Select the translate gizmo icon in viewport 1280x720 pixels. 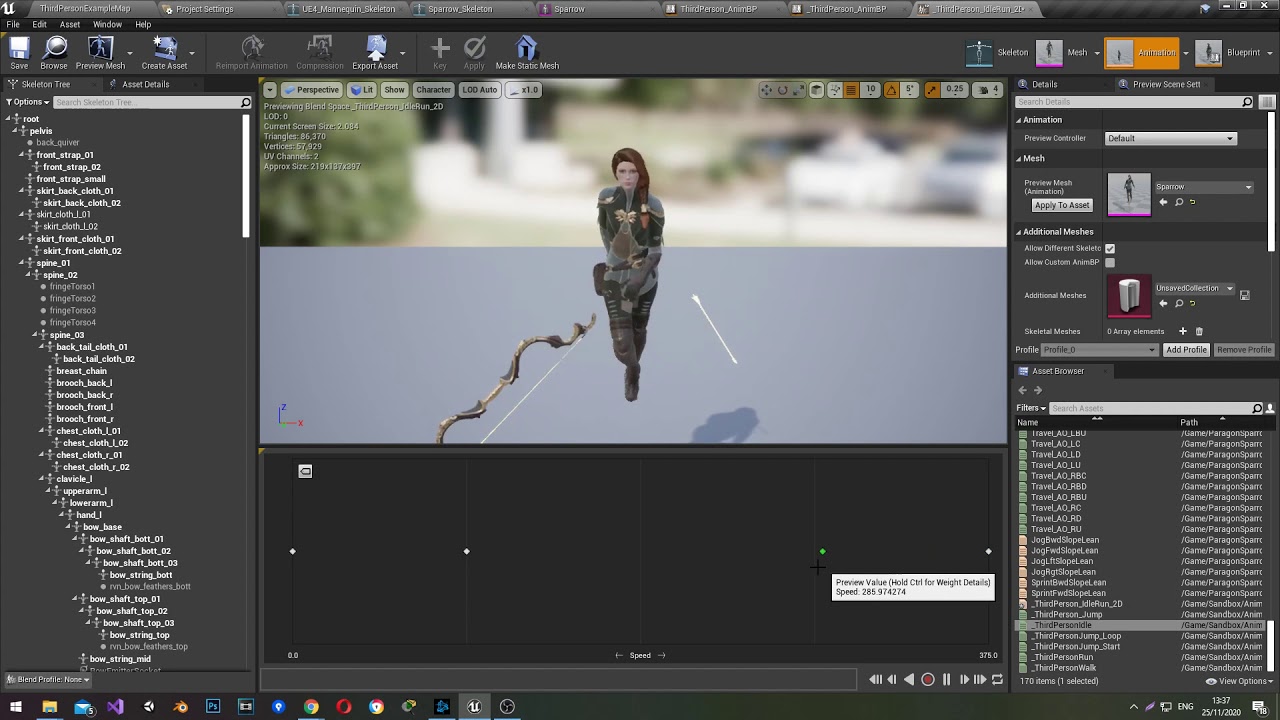click(766, 90)
